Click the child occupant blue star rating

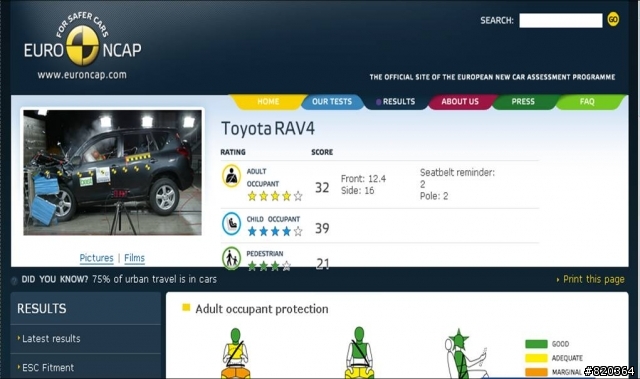tap(275, 231)
